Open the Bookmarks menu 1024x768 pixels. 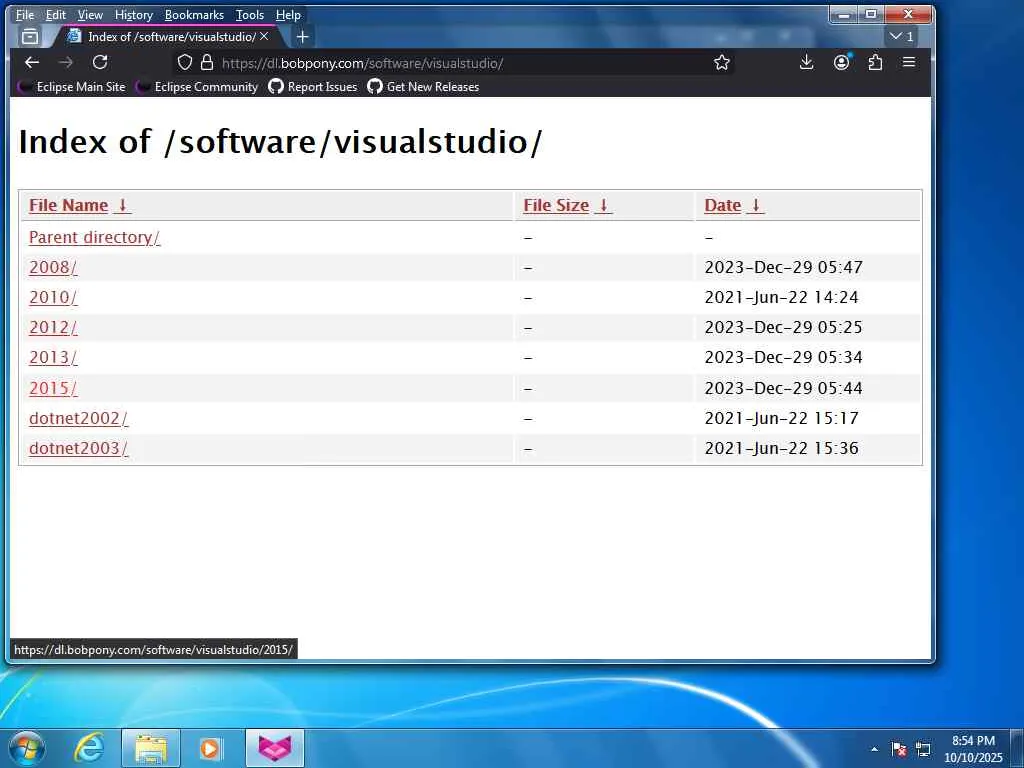click(x=194, y=14)
